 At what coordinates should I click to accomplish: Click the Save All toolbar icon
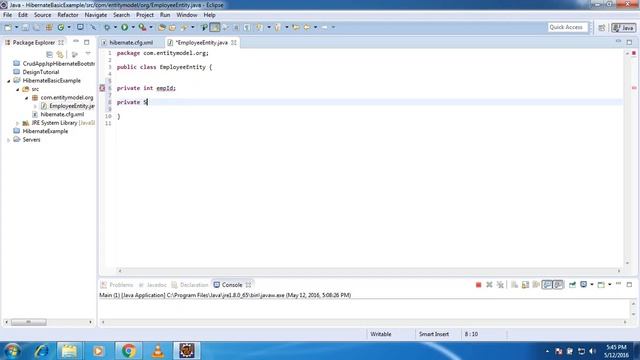pos(37,27)
